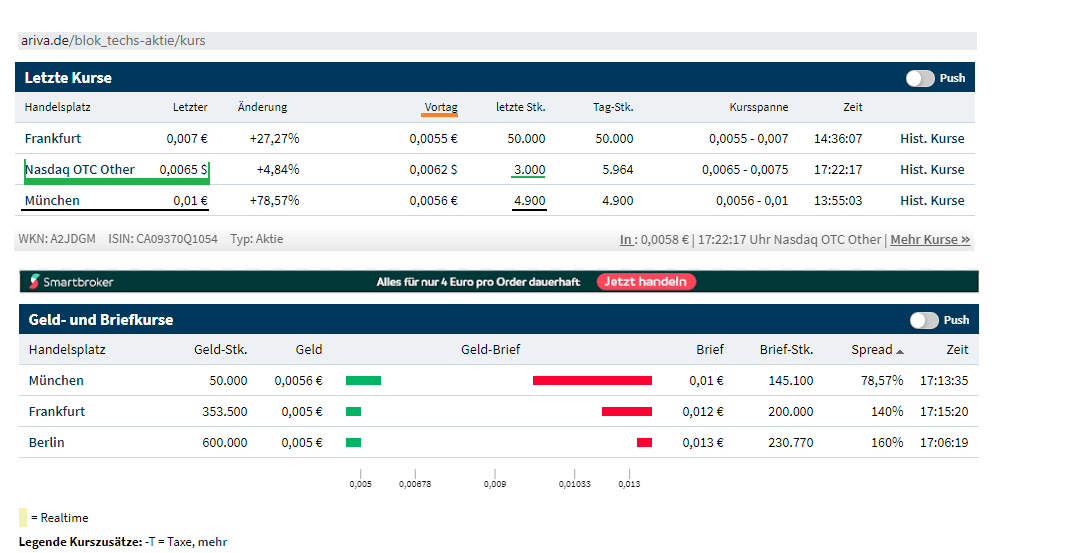The height and width of the screenshot is (553, 1069).
Task: Sort by Spread column arrow
Action: [899, 351]
